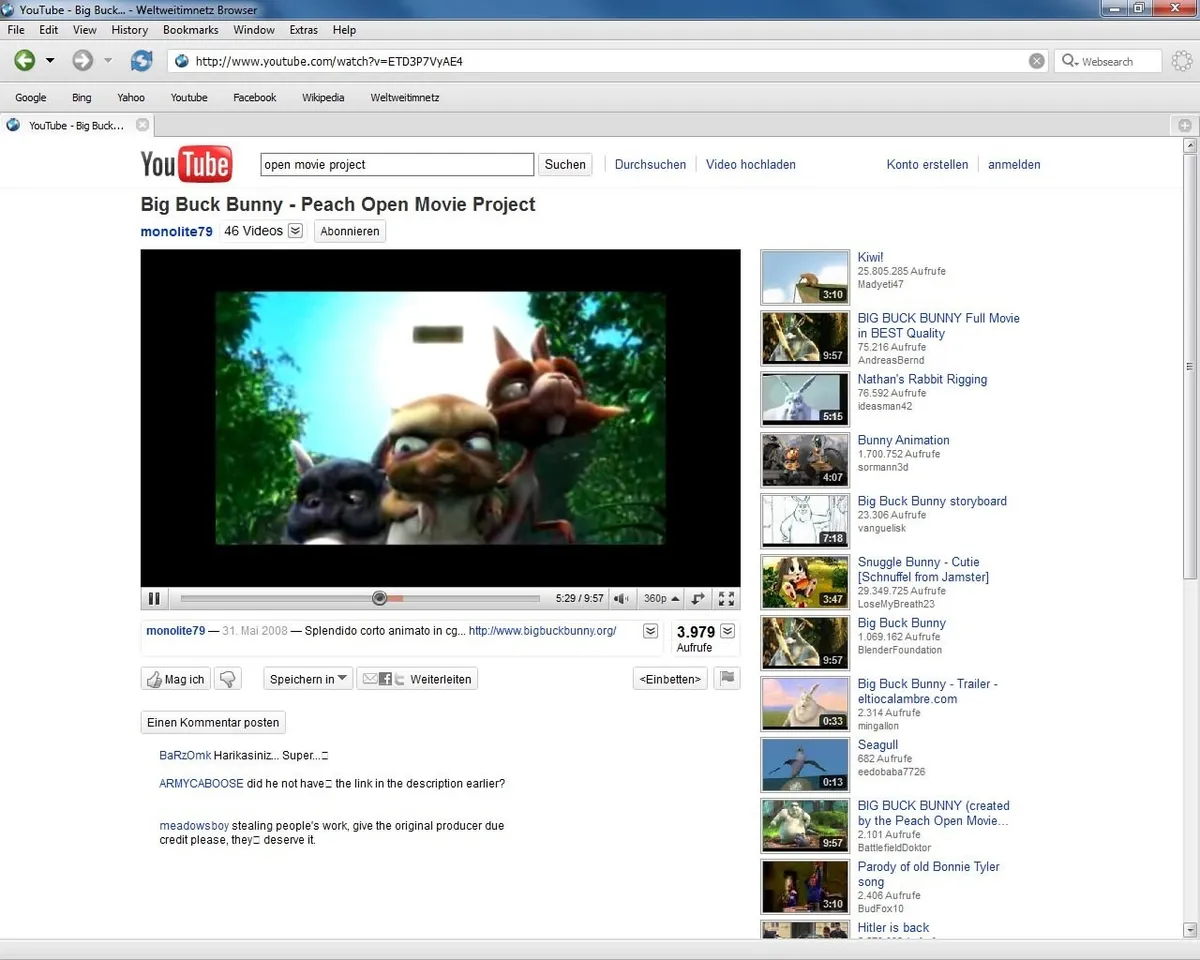Open the Bookmarks menu
This screenshot has width=1200, height=960.
click(x=190, y=30)
